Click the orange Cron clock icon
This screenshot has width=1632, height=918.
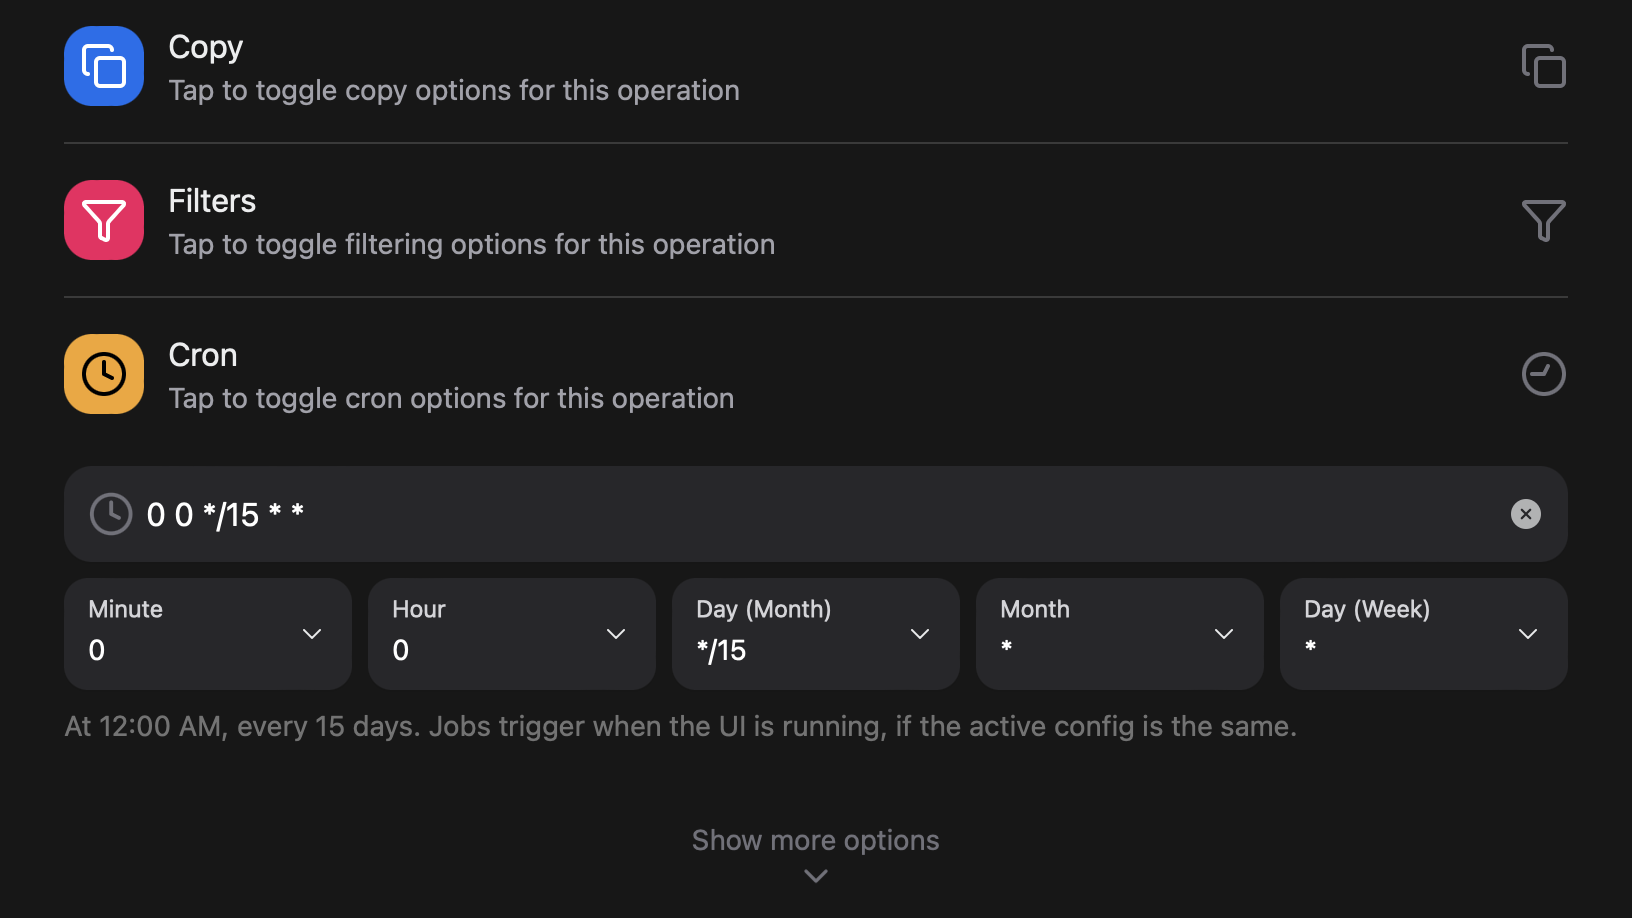point(104,374)
